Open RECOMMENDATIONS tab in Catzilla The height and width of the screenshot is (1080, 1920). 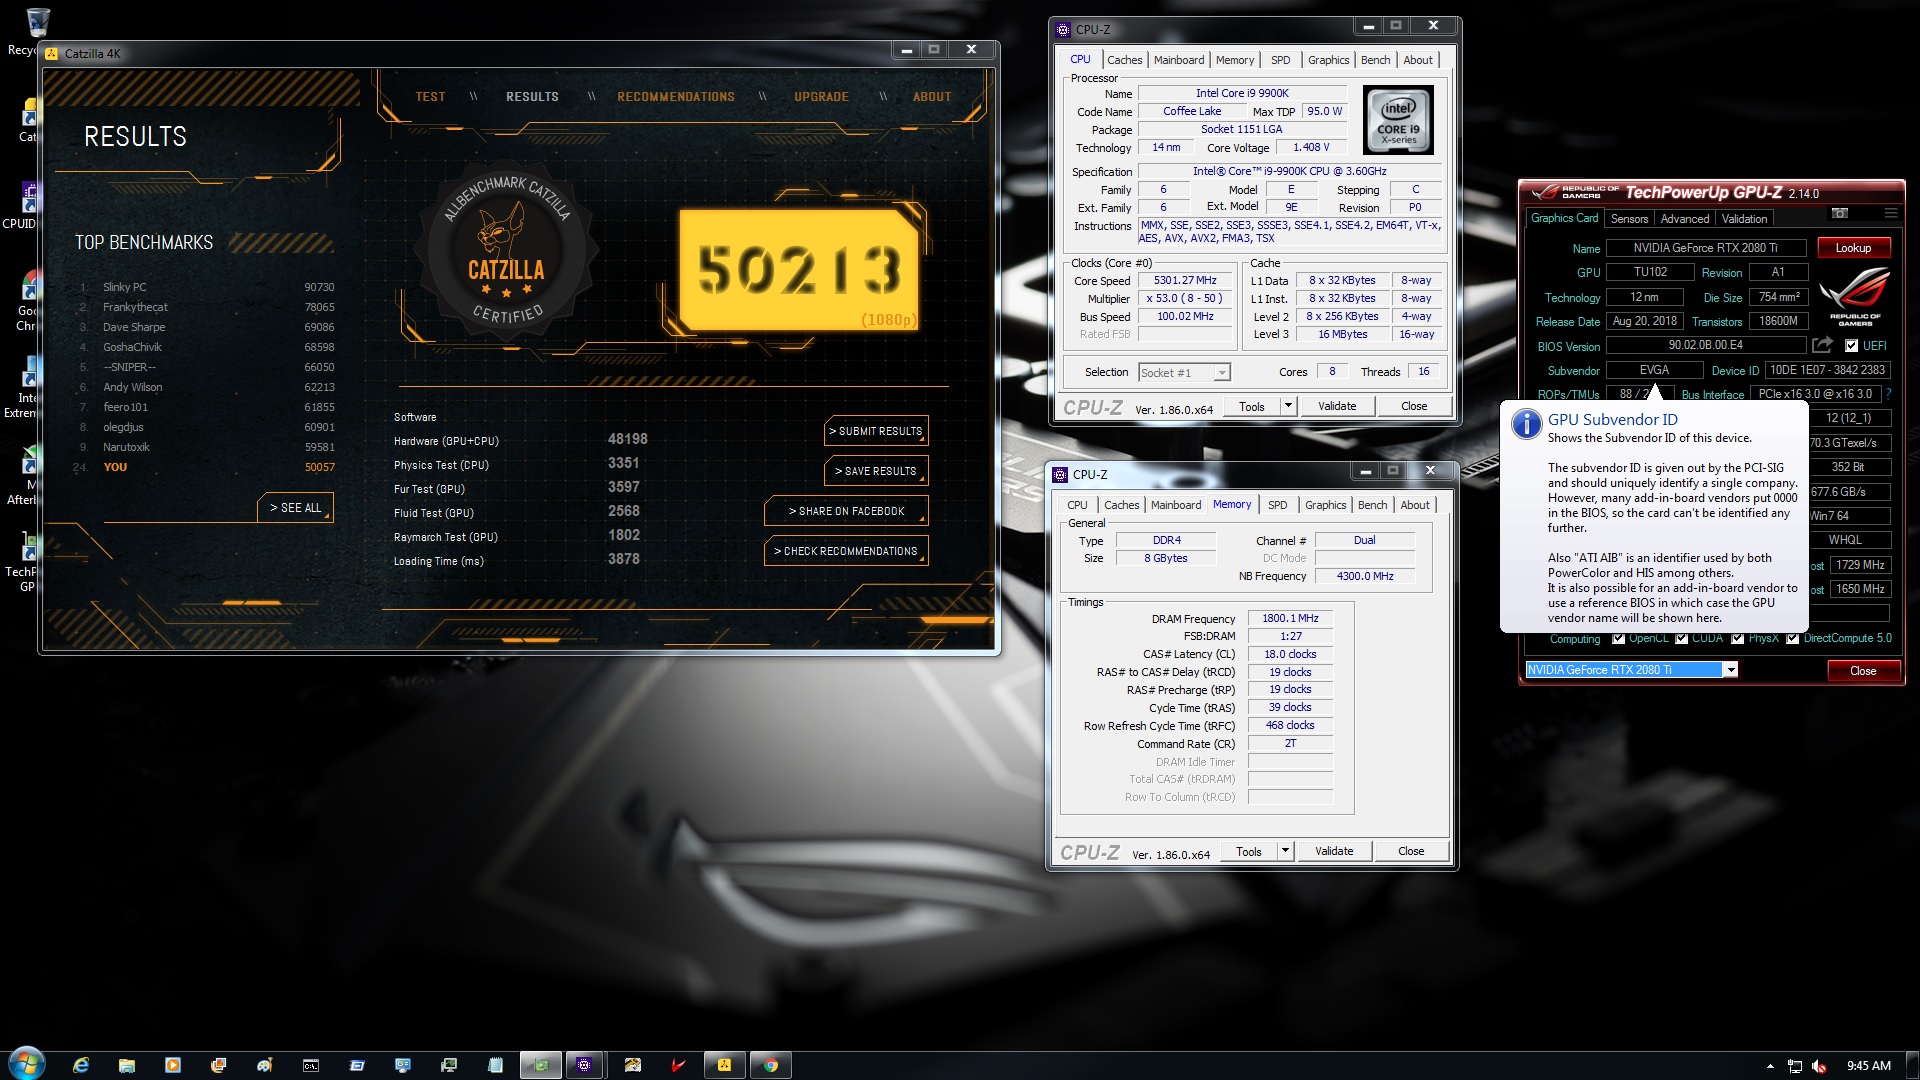click(x=676, y=97)
